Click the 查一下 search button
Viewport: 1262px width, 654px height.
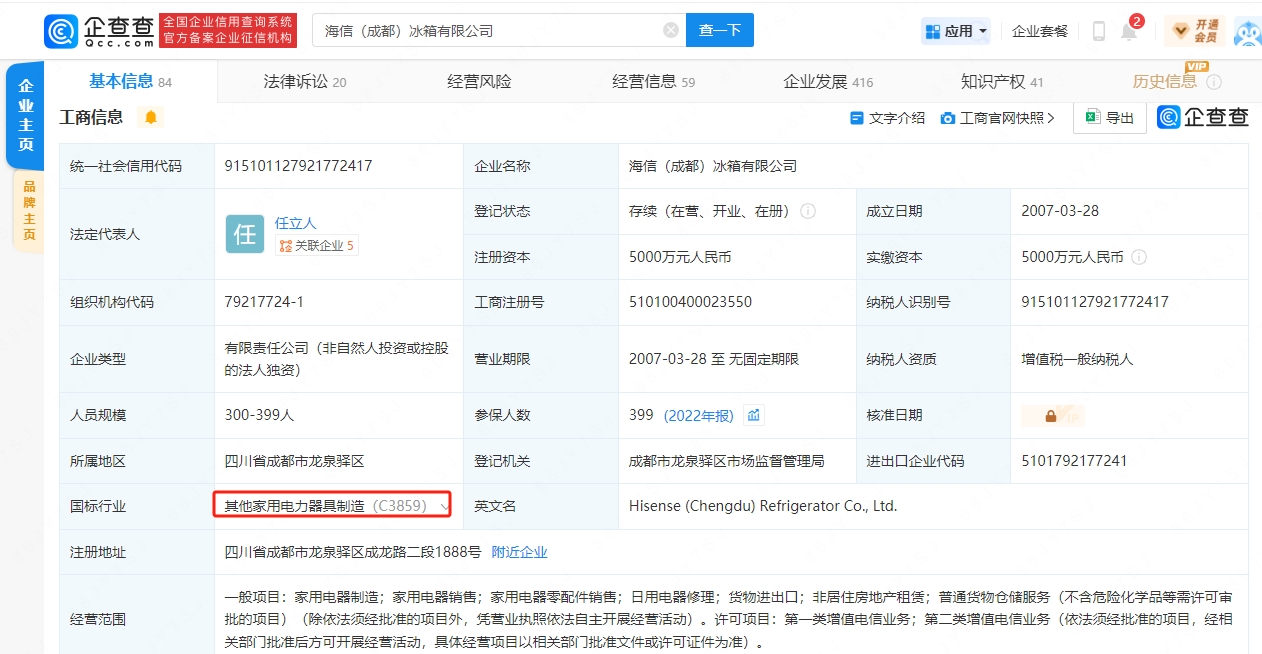720,30
